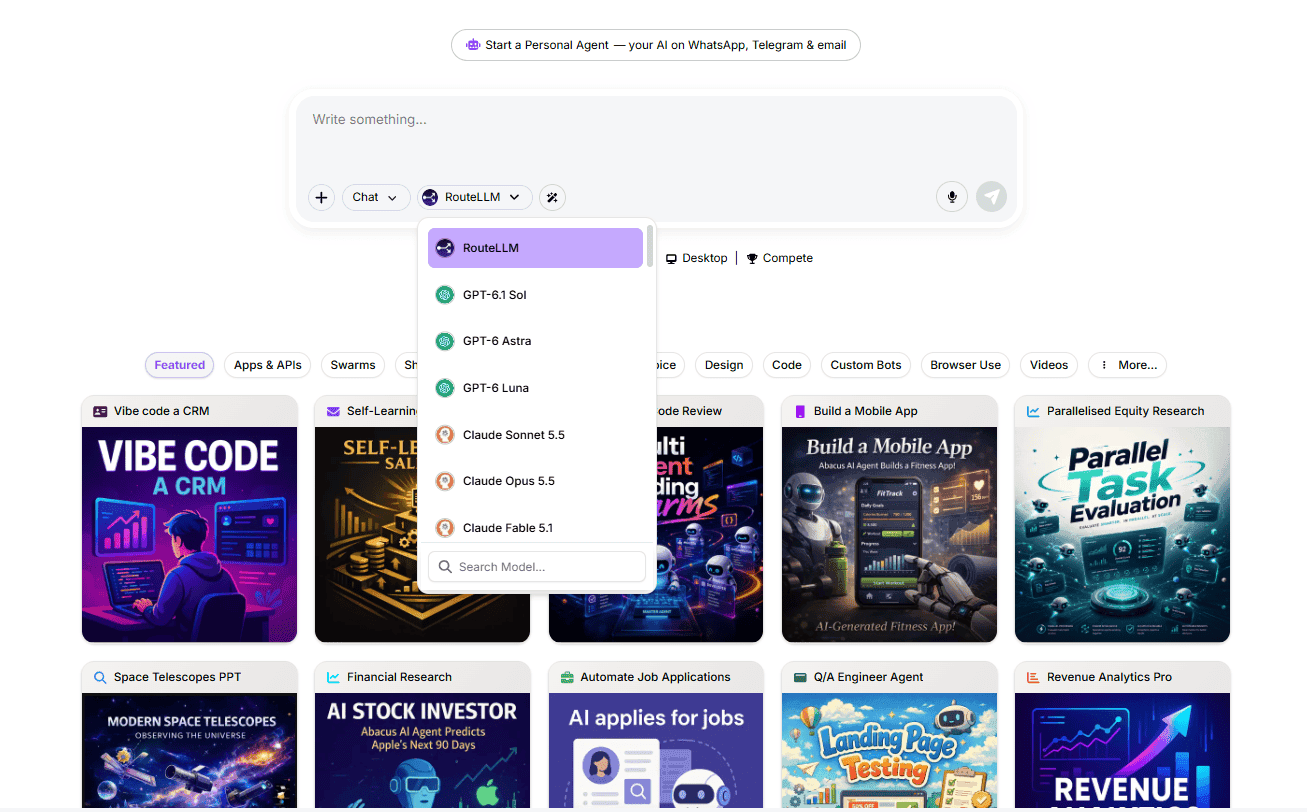Open the Parallel Task Evaluation thumbnail

[1122, 535]
